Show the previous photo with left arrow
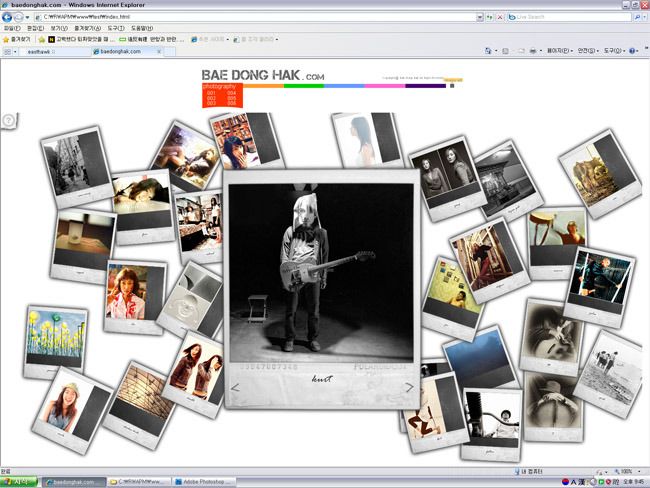Screen dimensions: 650x488 235,388
